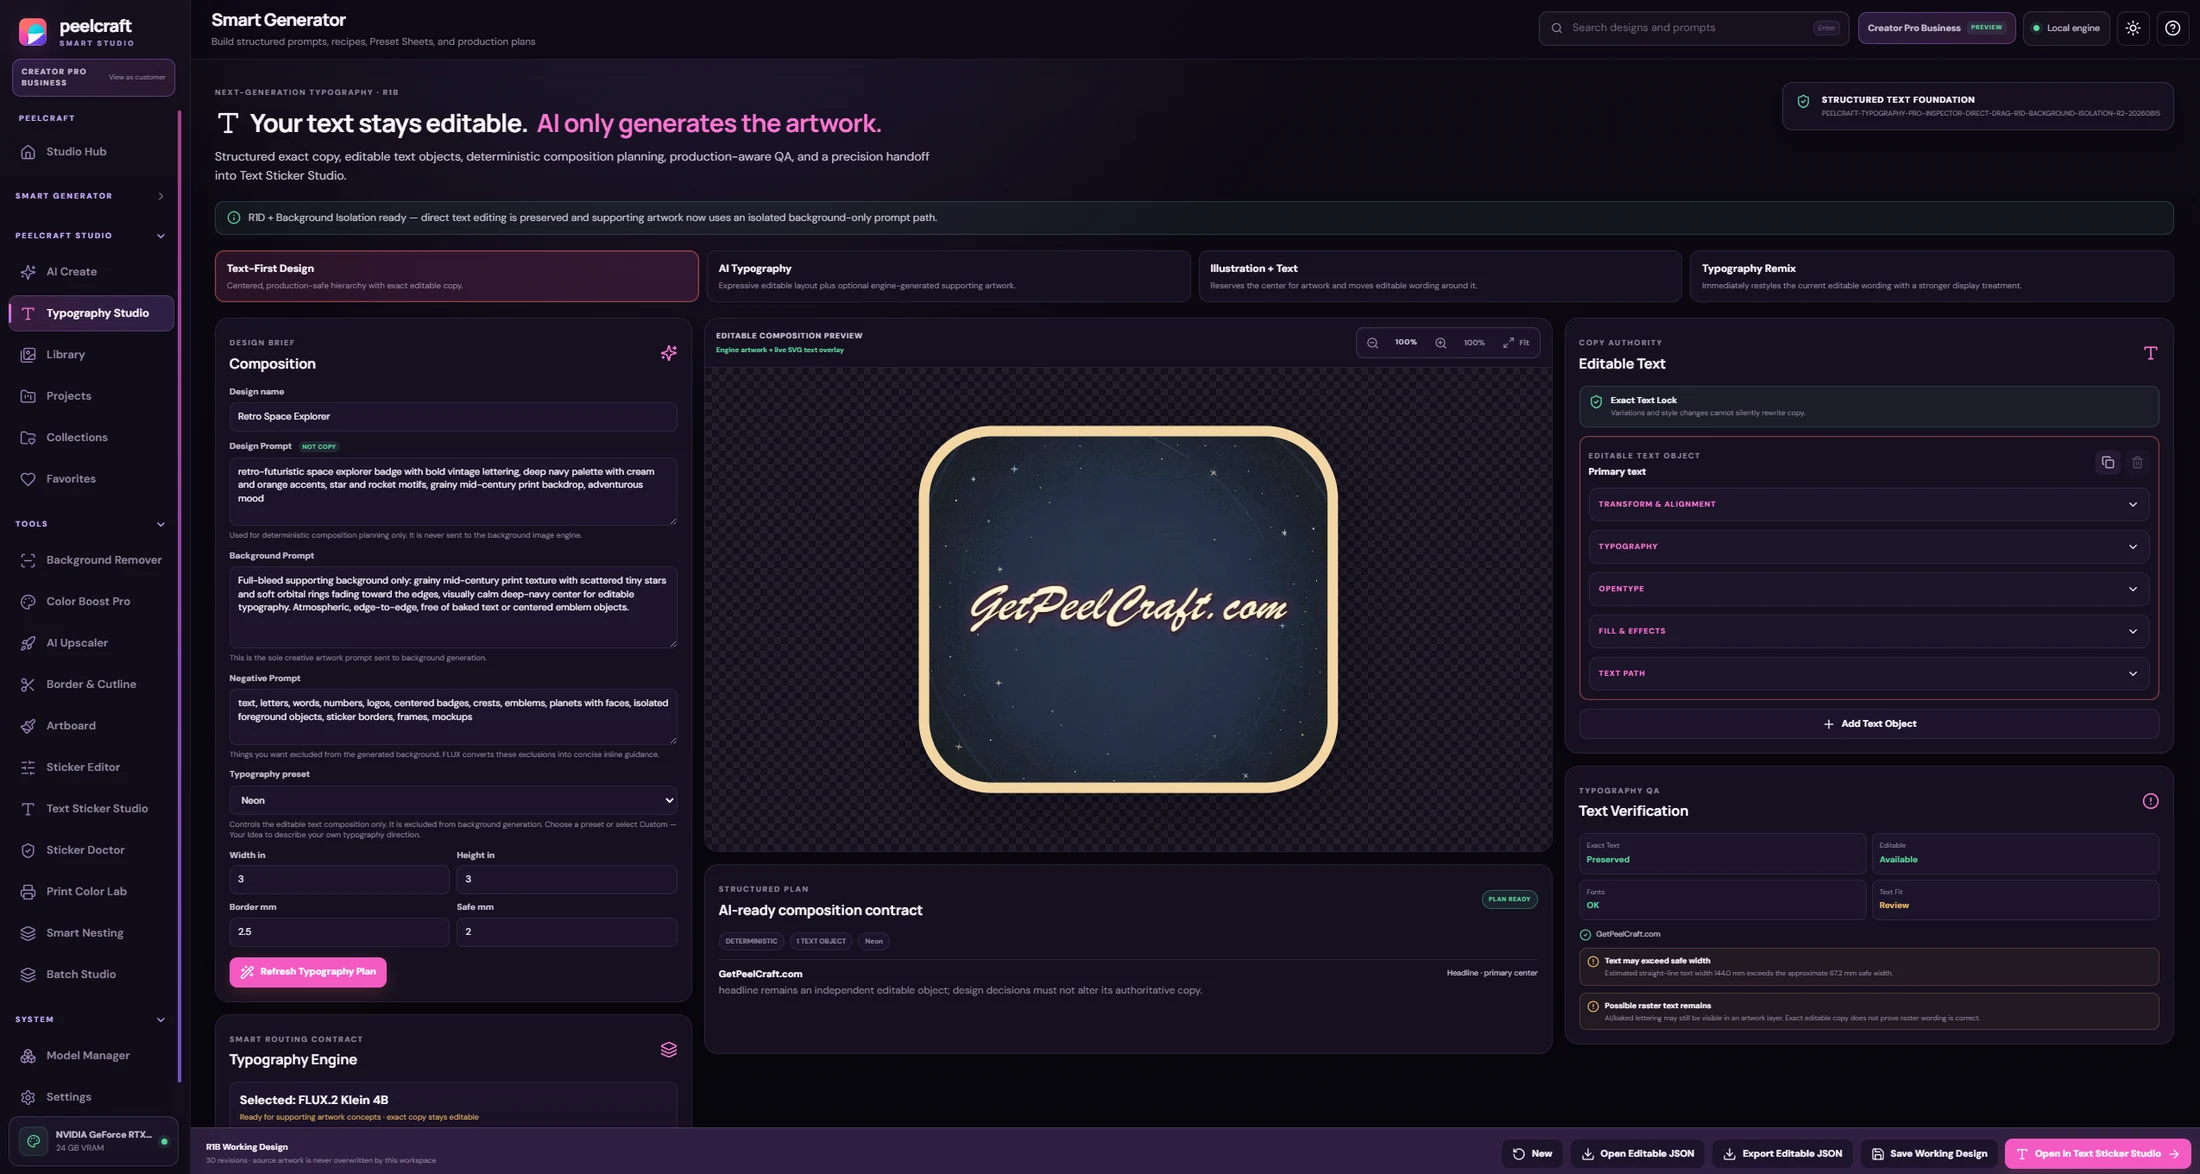The width and height of the screenshot is (2200, 1174).
Task: Click Open in Text Sticker Studio button
Action: tap(2097, 1154)
